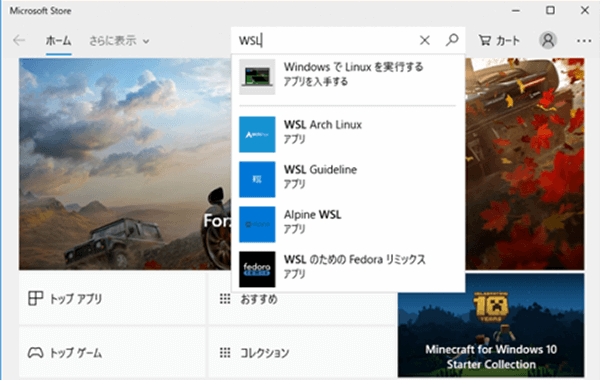Click the トップ ゲーム controller icon
Viewport: 600px width, 380px height.
pos(35,352)
